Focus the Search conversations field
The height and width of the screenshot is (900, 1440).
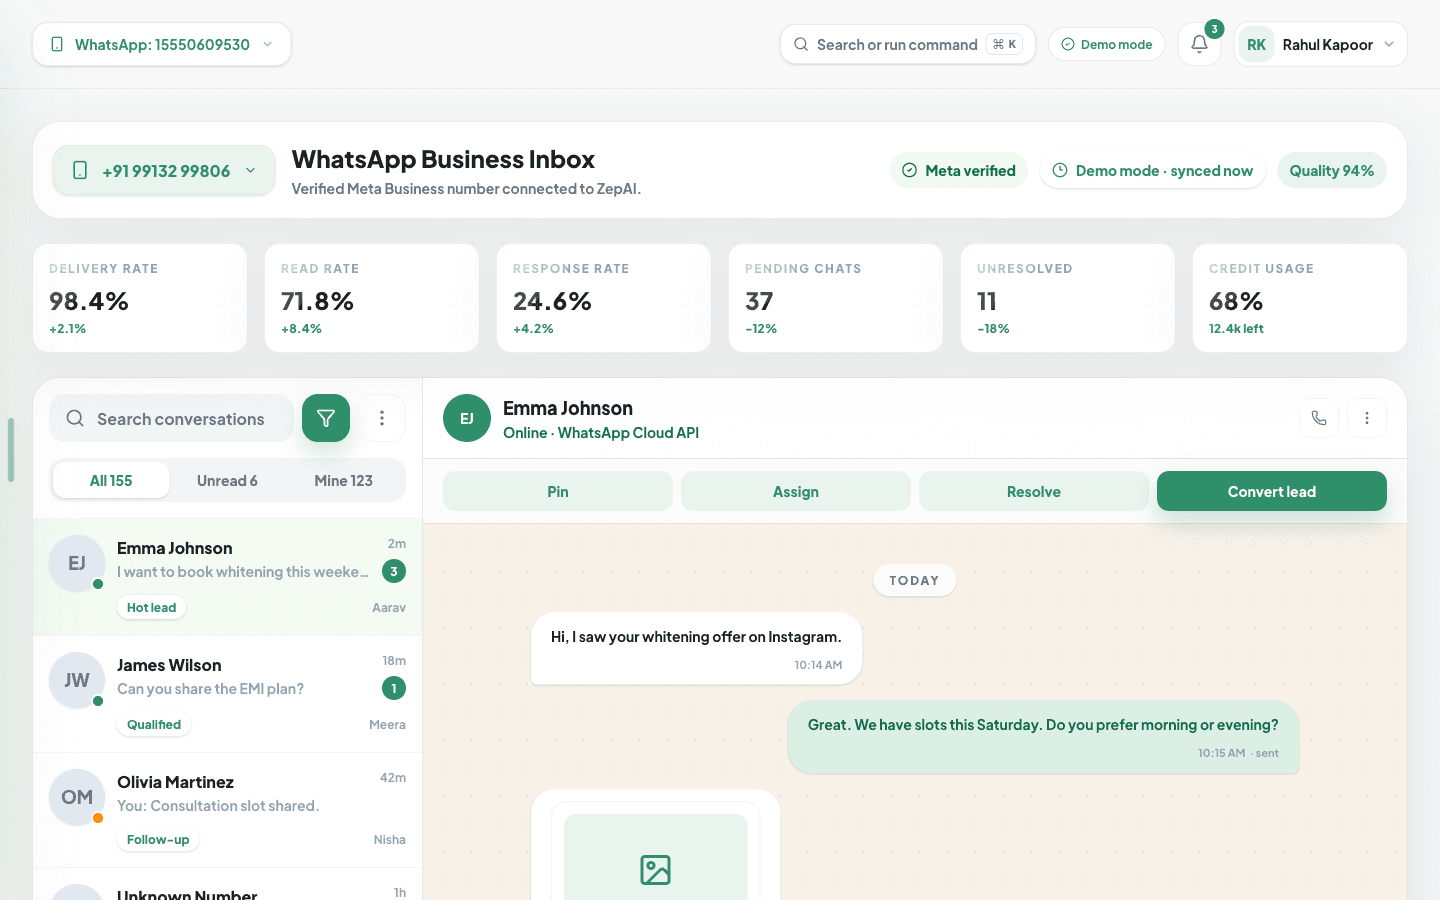point(172,418)
